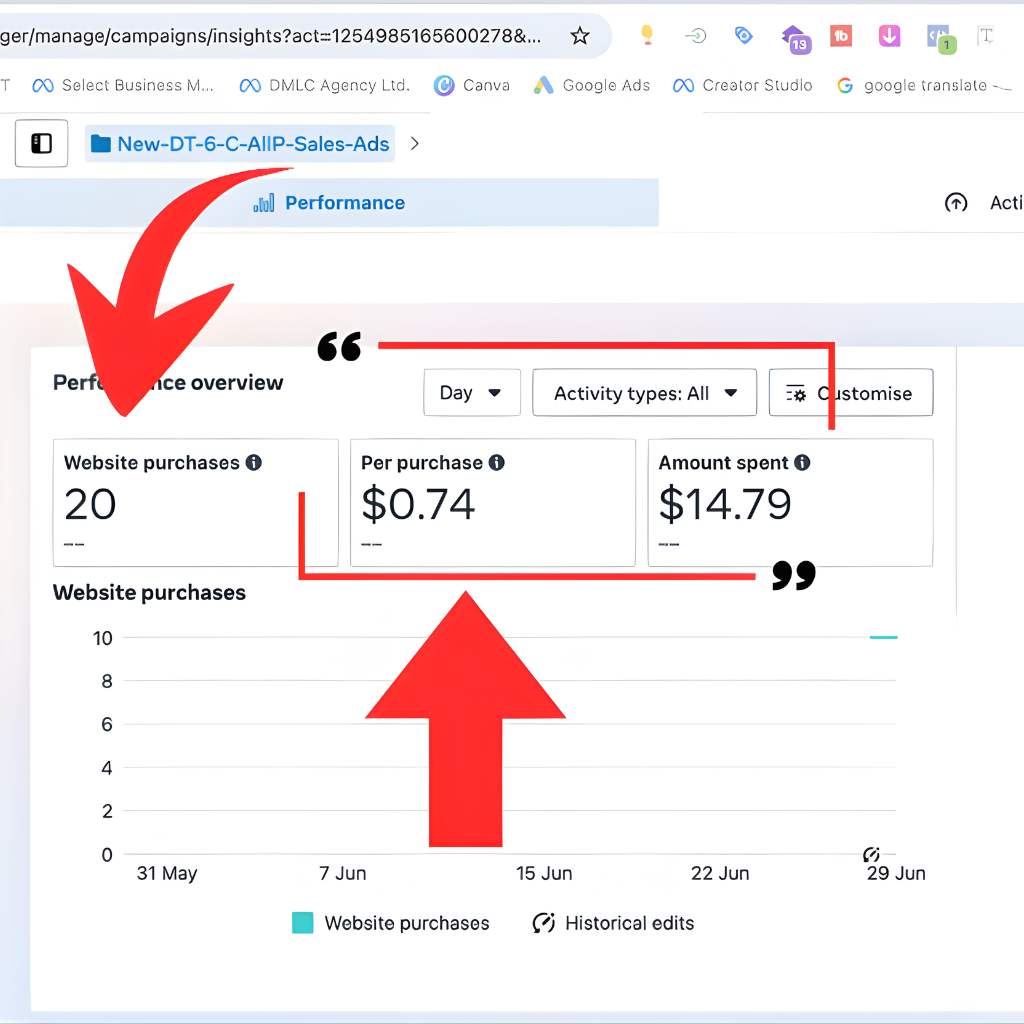
Task: Open the Day dropdown
Action: tap(471, 392)
